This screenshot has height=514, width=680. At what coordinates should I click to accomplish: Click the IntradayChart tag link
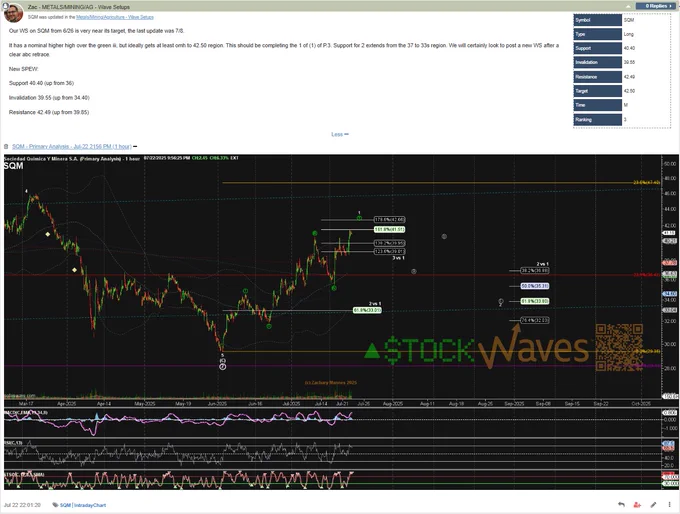coord(90,505)
